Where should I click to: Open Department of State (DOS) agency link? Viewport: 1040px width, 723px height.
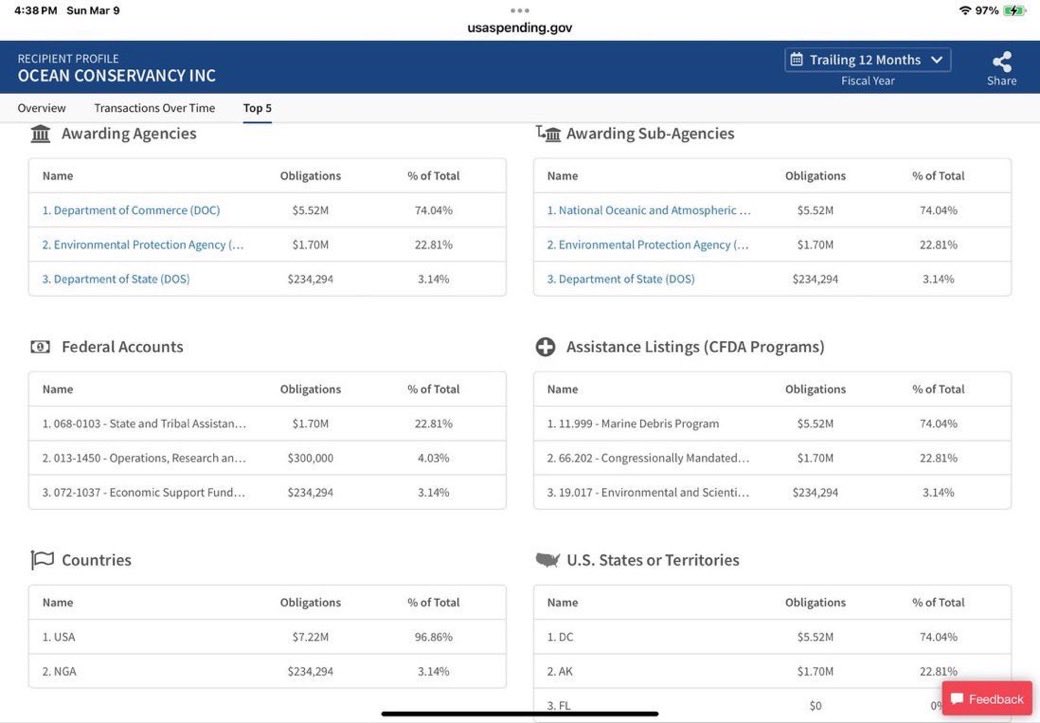click(x=116, y=279)
